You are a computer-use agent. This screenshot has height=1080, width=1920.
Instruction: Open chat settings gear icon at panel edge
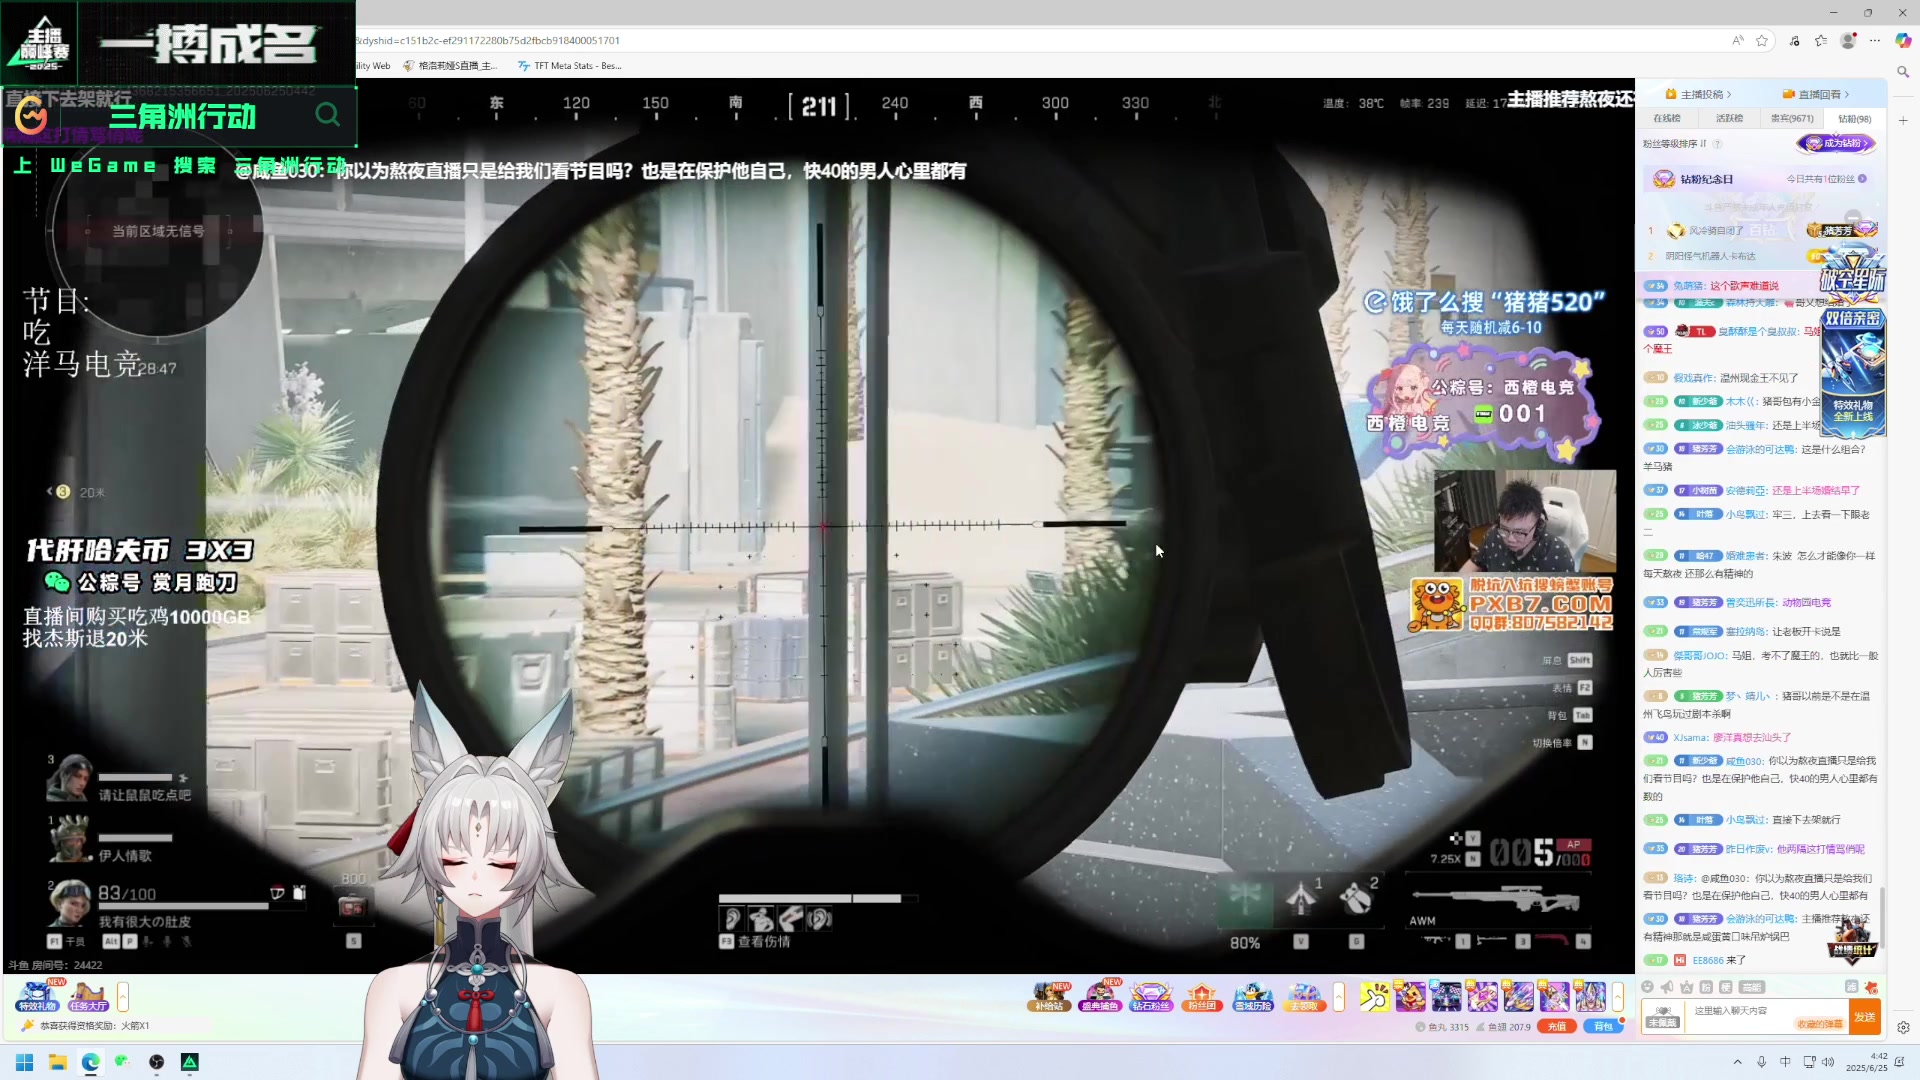[1903, 1027]
